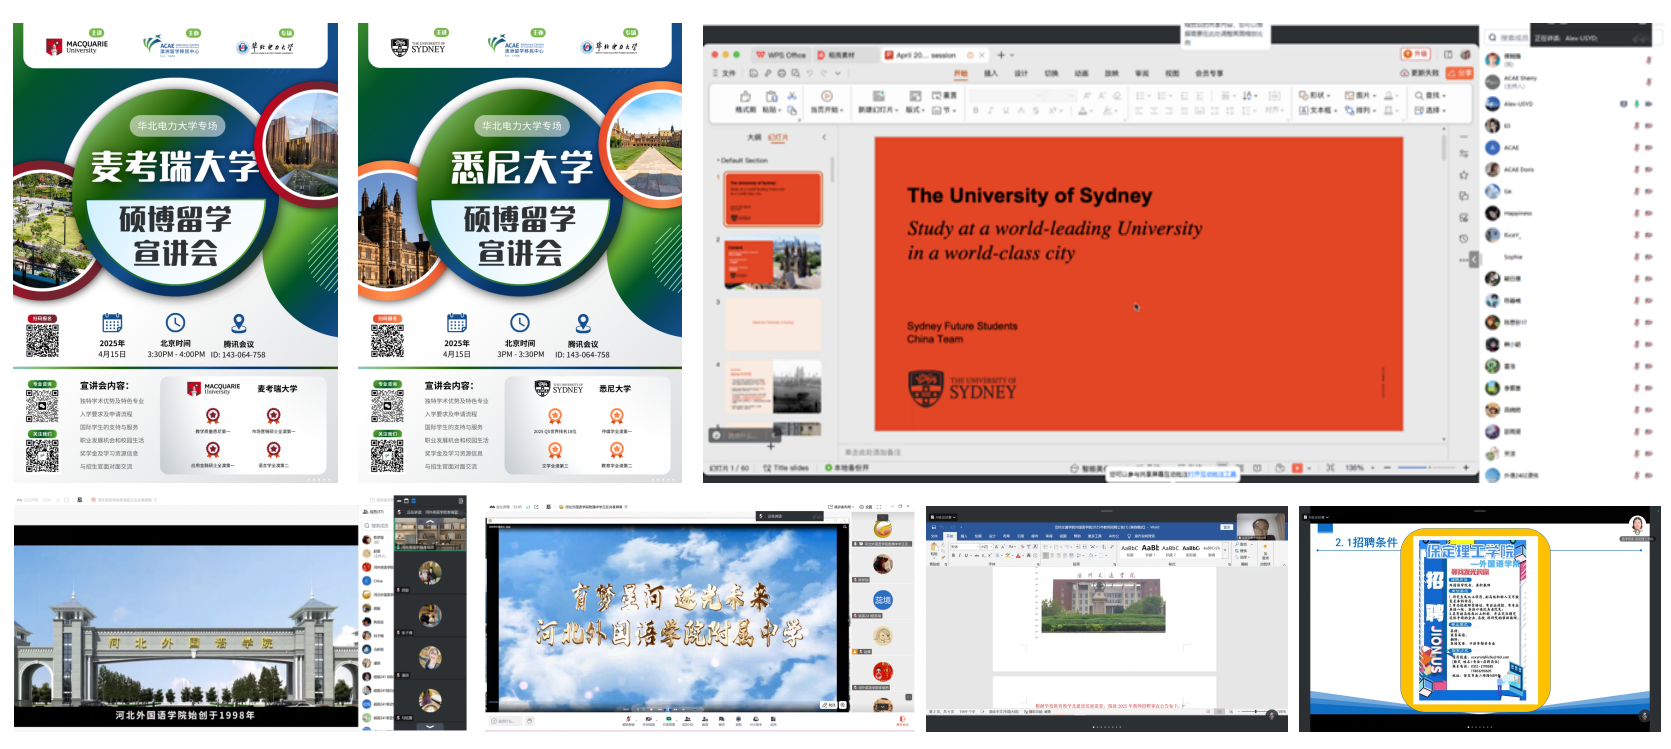1671x749 pixels.
Task: Toggle Alex-USYD's camera icon
Action: coord(1649,104)
